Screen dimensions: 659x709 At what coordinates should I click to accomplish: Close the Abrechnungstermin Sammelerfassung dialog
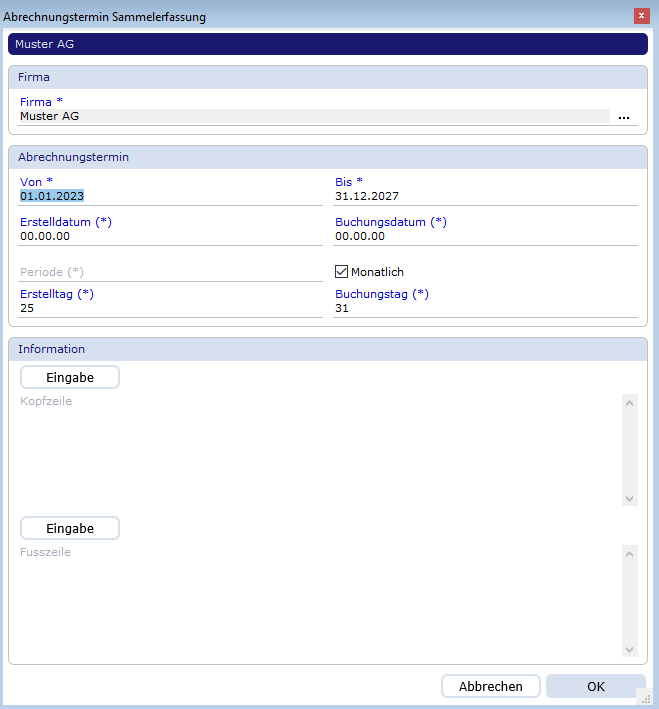[x=640, y=16]
